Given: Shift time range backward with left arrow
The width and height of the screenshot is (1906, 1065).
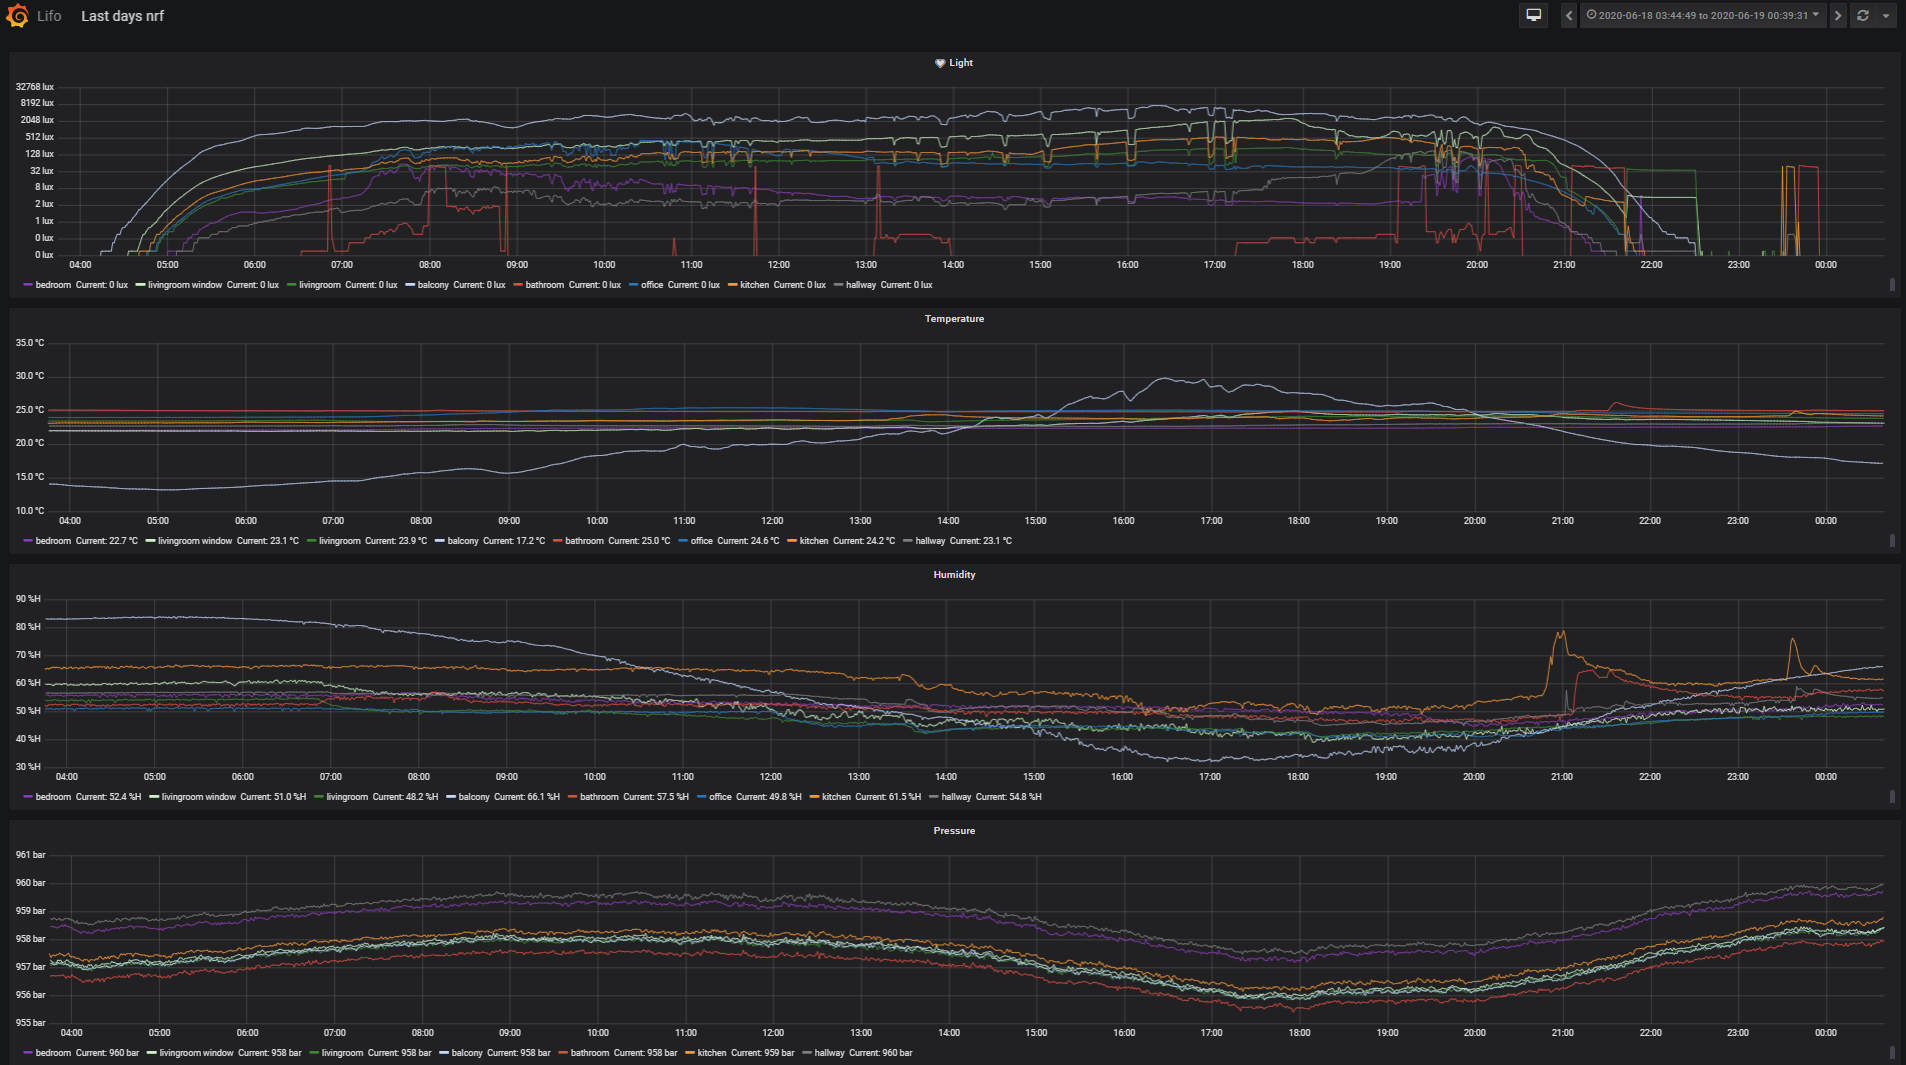Looking at the screenshot, I should (x=1569, y=15).
